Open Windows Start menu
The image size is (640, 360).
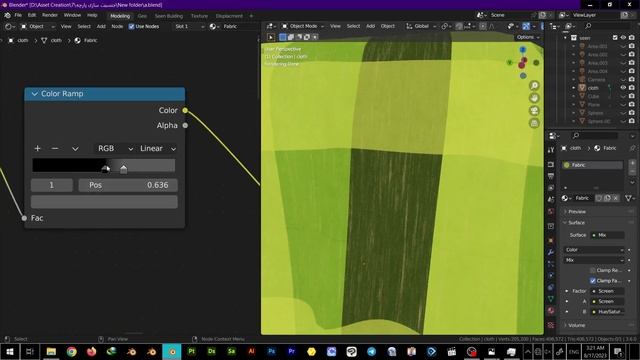10,351
